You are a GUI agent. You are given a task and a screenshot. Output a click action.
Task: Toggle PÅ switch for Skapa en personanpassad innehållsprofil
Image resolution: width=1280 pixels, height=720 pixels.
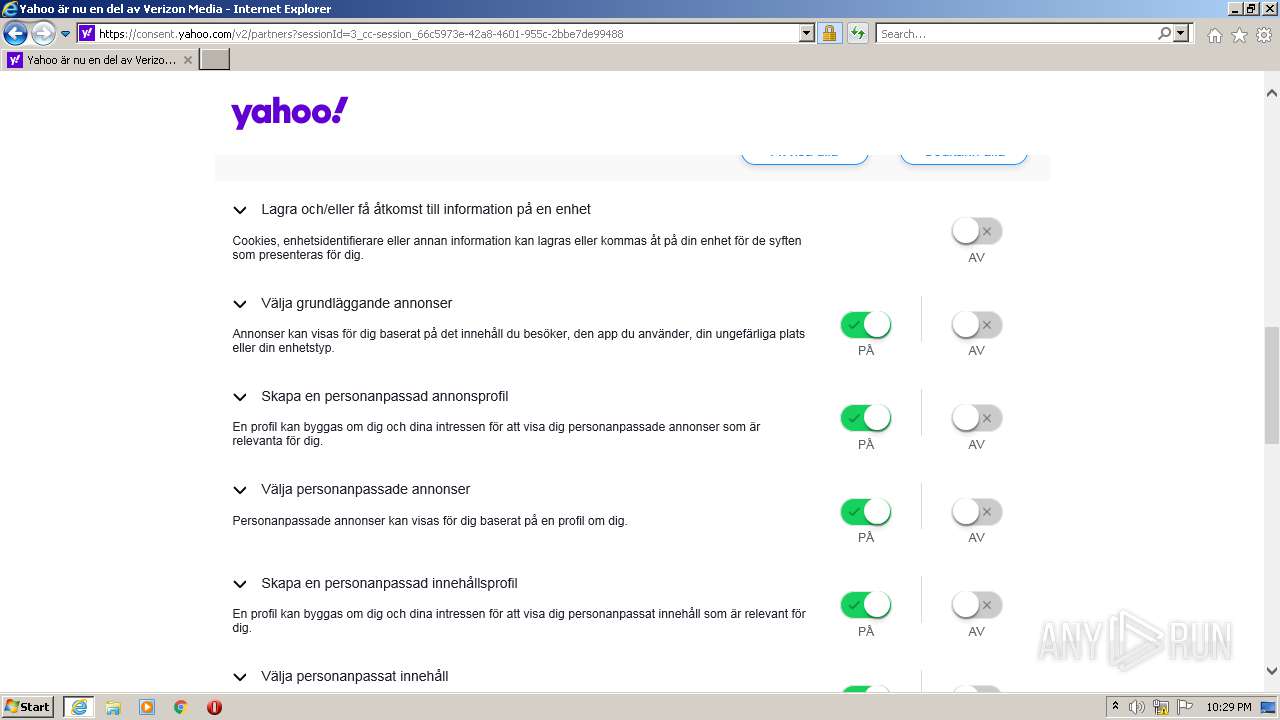[x=866, y=605]
